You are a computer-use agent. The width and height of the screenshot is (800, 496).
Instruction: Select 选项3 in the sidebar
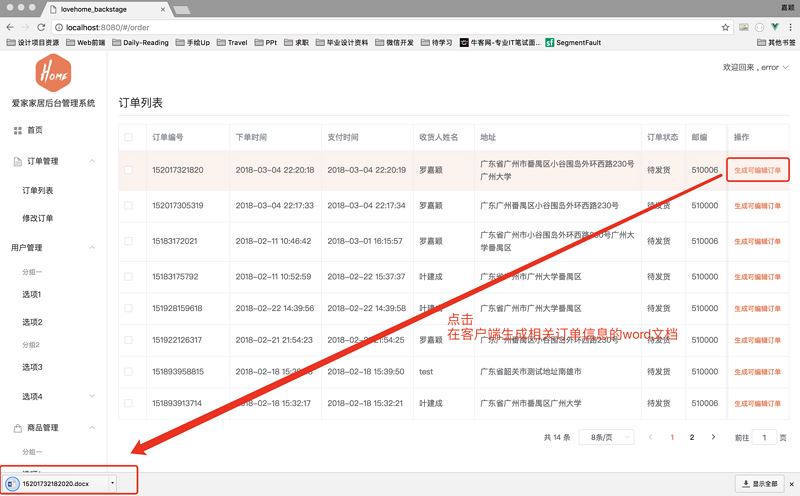(x=32, y=367)
